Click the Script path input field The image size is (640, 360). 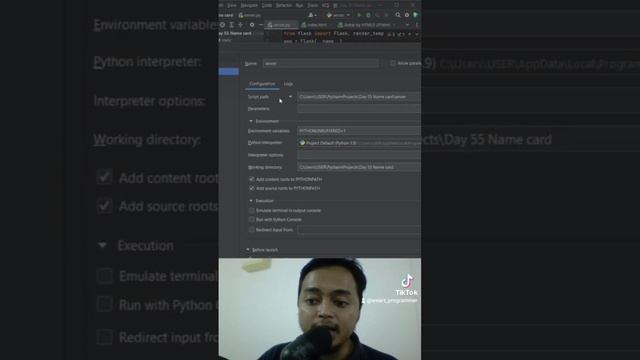click(359, 97)
